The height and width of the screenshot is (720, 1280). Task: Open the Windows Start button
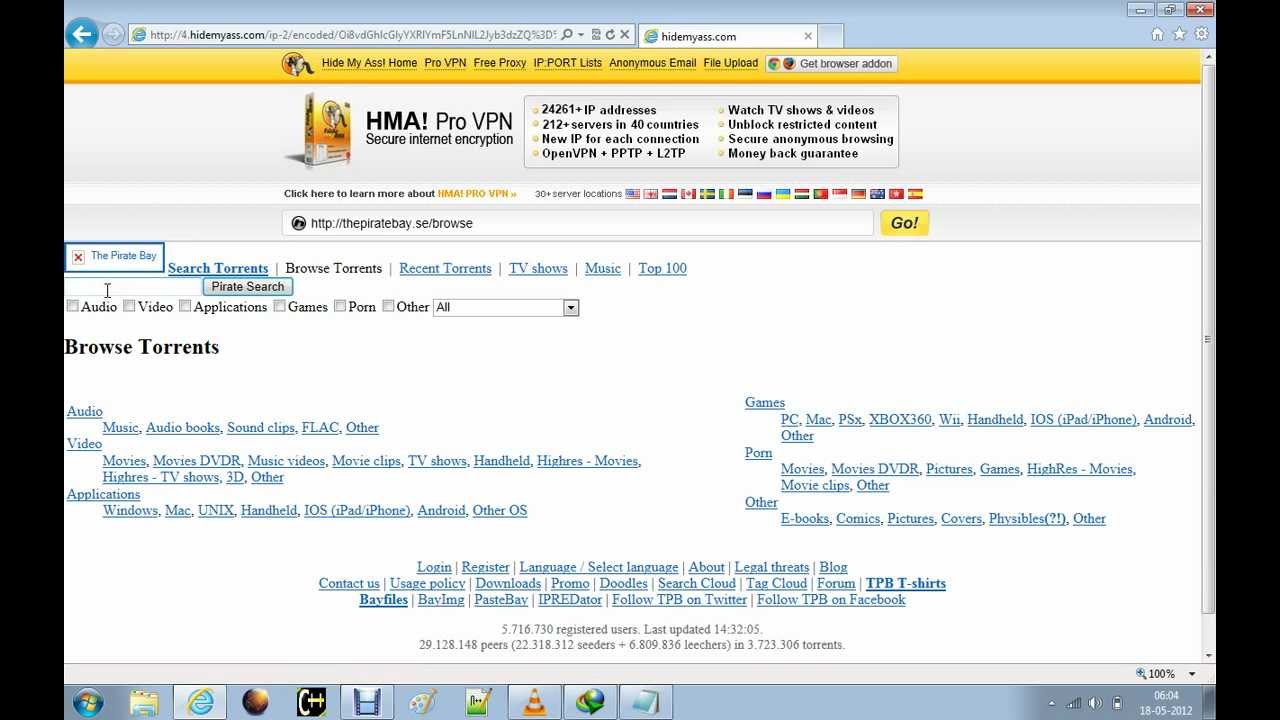click(x=88, y=702)
